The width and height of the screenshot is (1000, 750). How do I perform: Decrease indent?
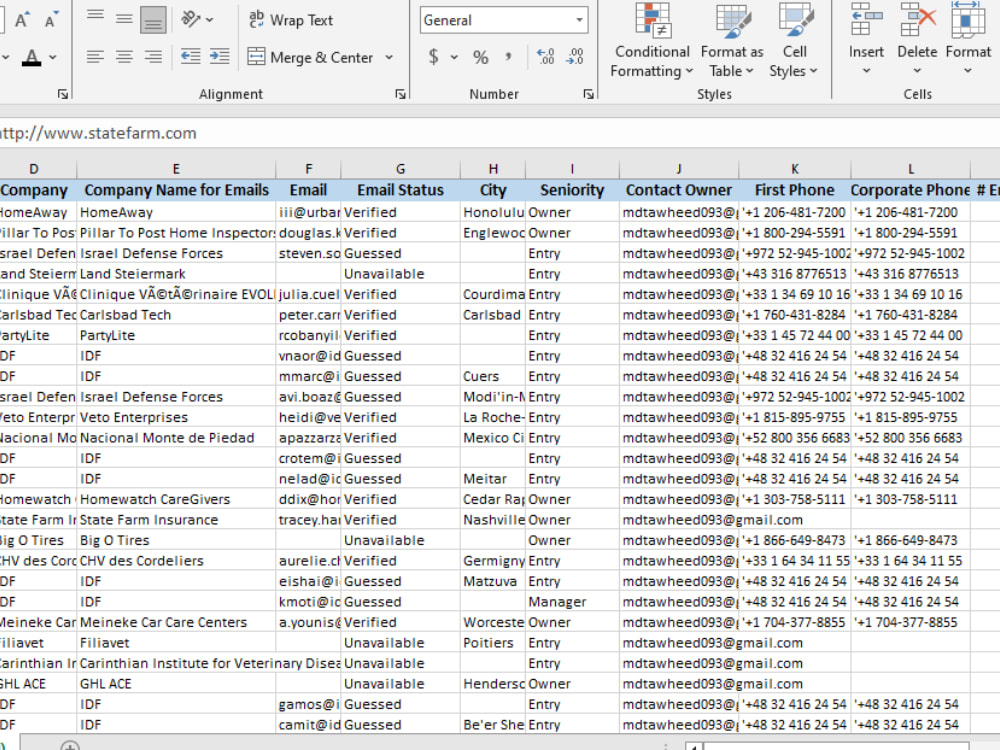190,57
